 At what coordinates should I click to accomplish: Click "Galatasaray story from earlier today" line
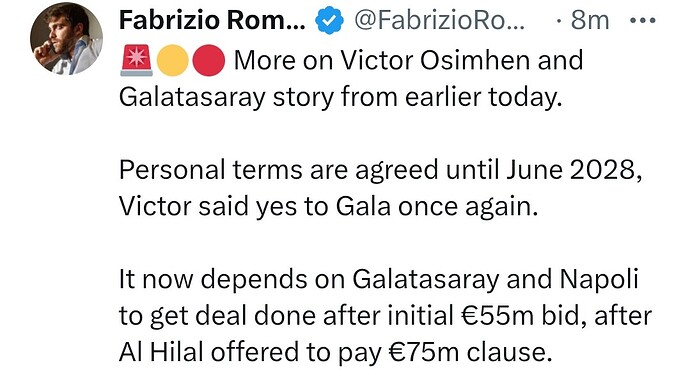341,98
